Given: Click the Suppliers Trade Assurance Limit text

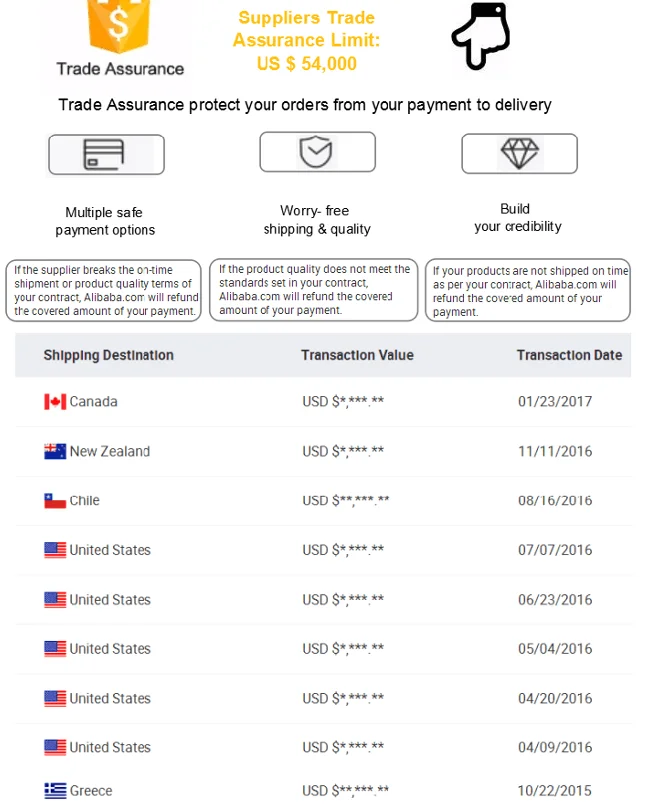Looking at the screenshot, I should pyautogui.click(x=305, y=41).
